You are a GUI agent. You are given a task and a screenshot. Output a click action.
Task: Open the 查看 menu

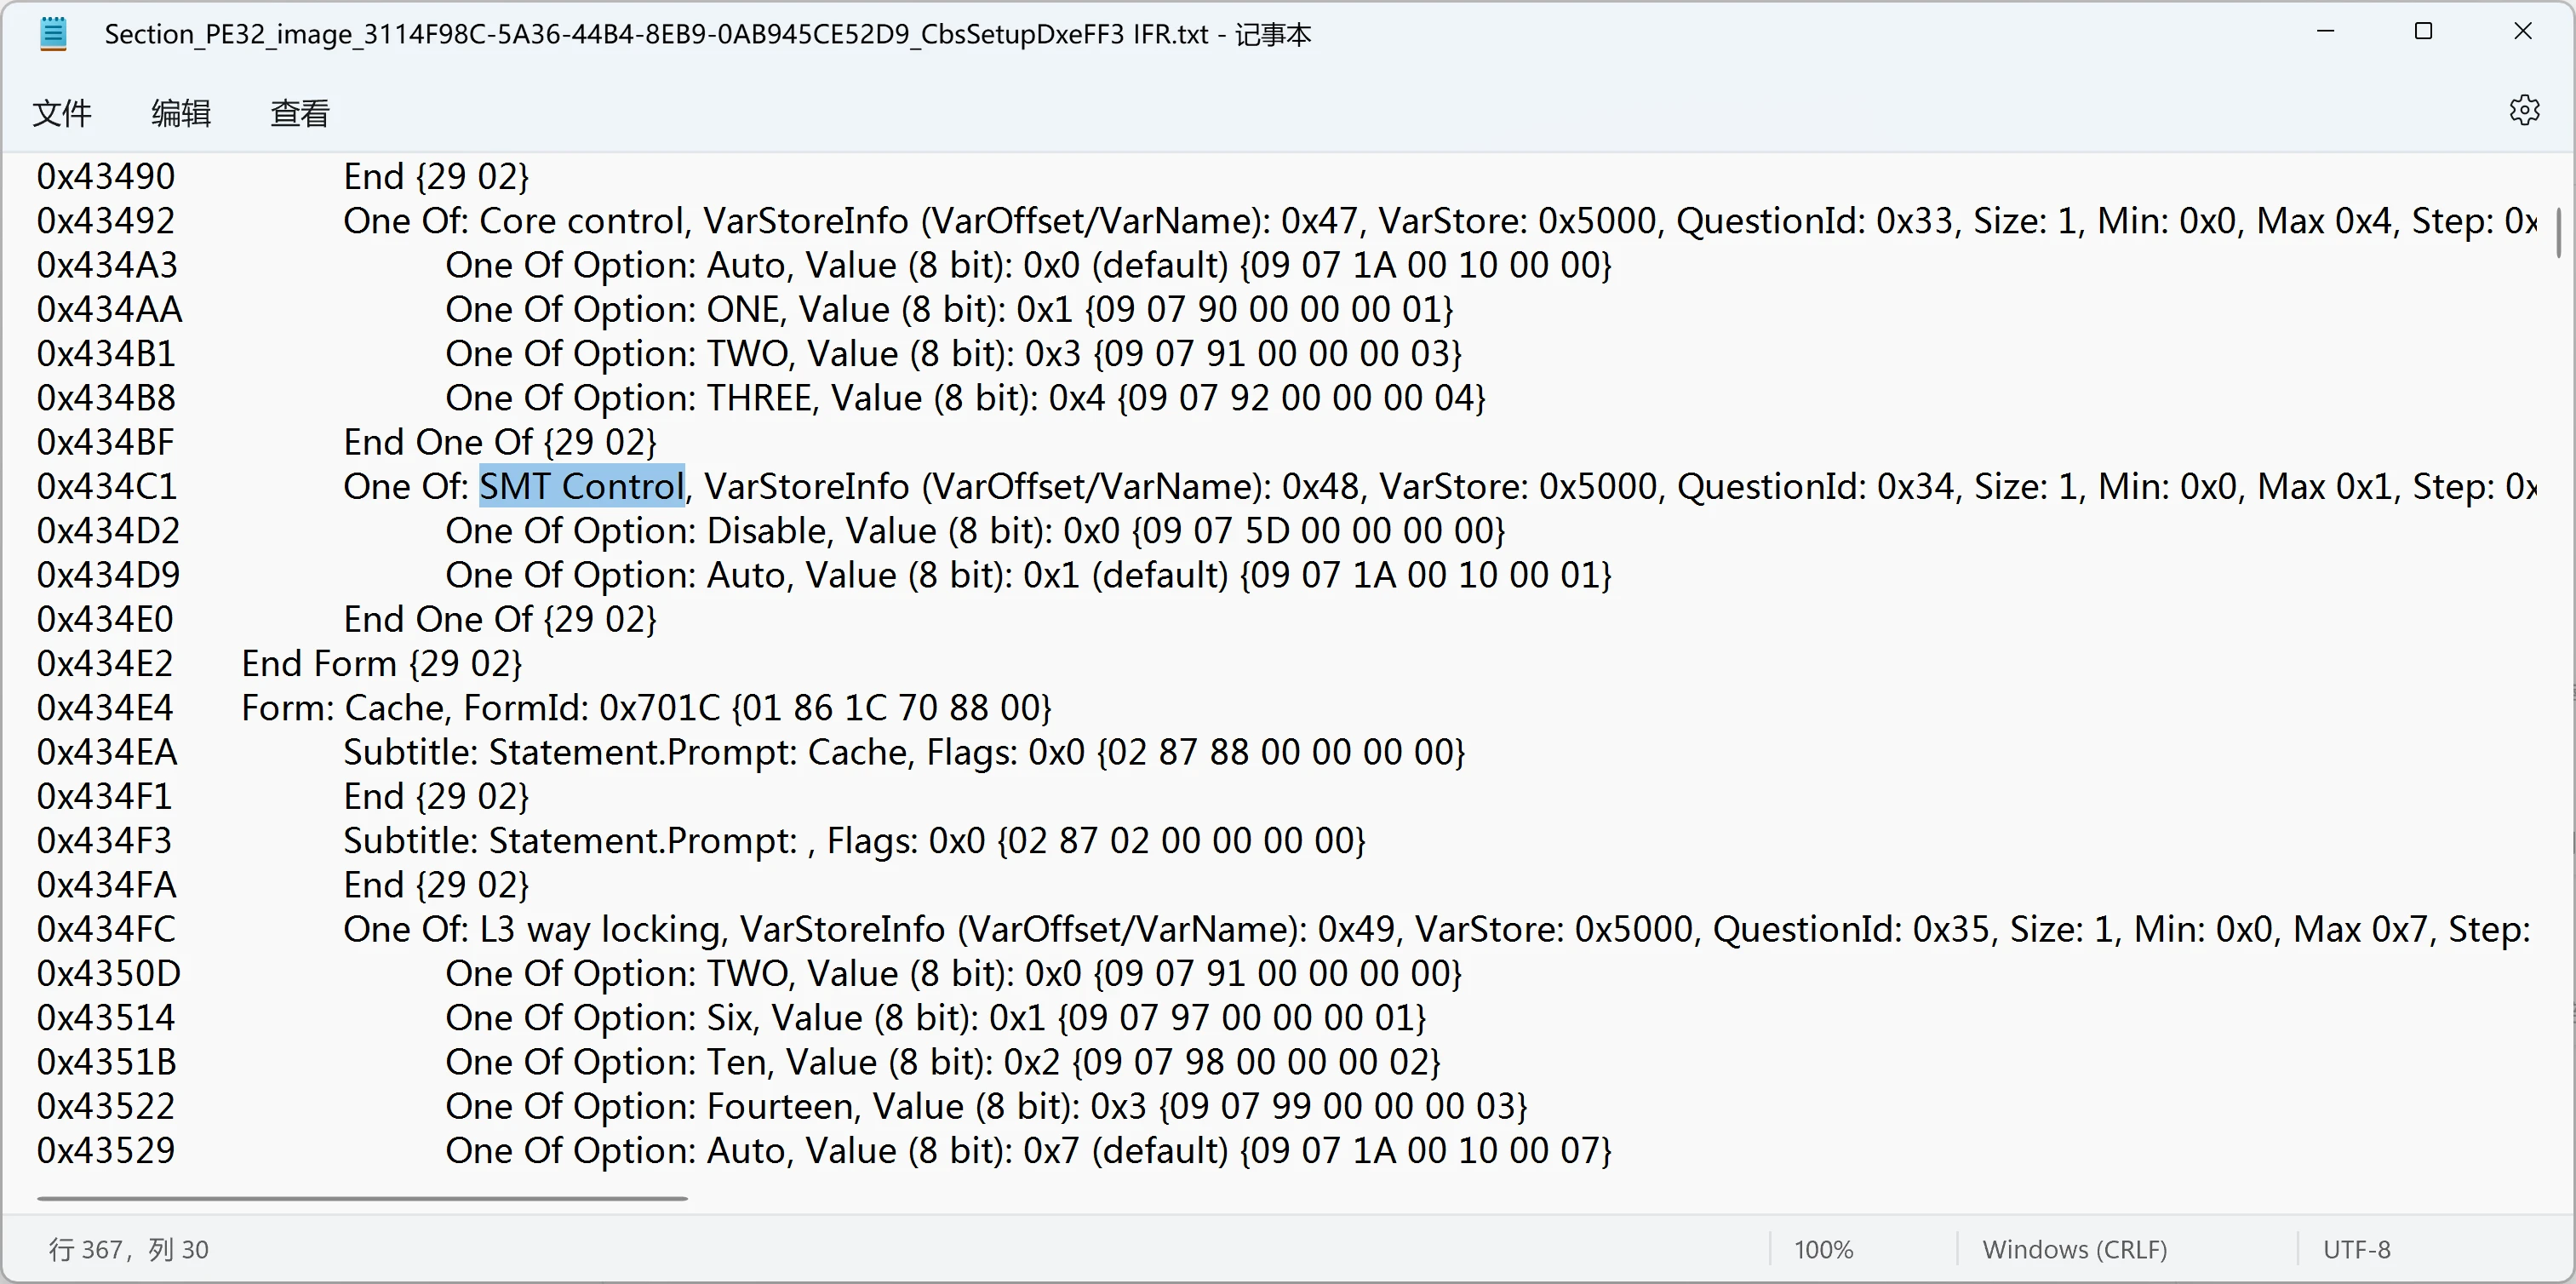300,113
